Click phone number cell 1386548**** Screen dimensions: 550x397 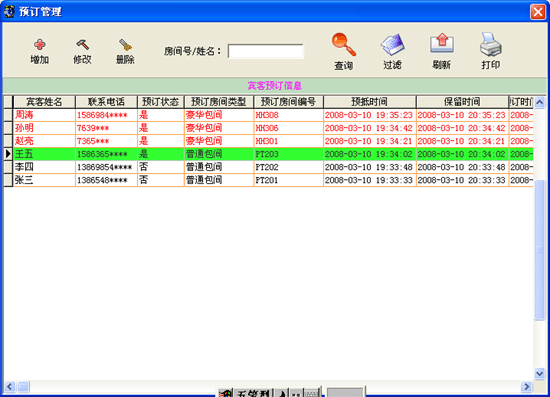[106, 180]
